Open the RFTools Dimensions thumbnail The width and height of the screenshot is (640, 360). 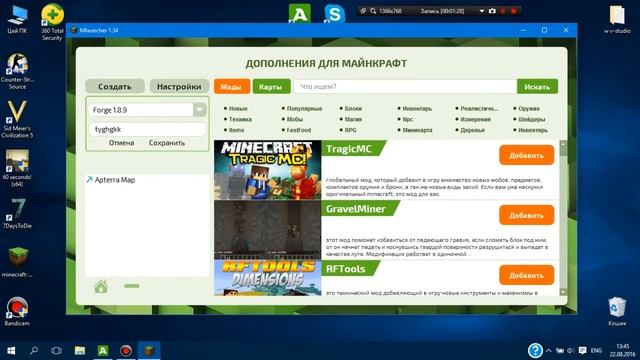268,278
